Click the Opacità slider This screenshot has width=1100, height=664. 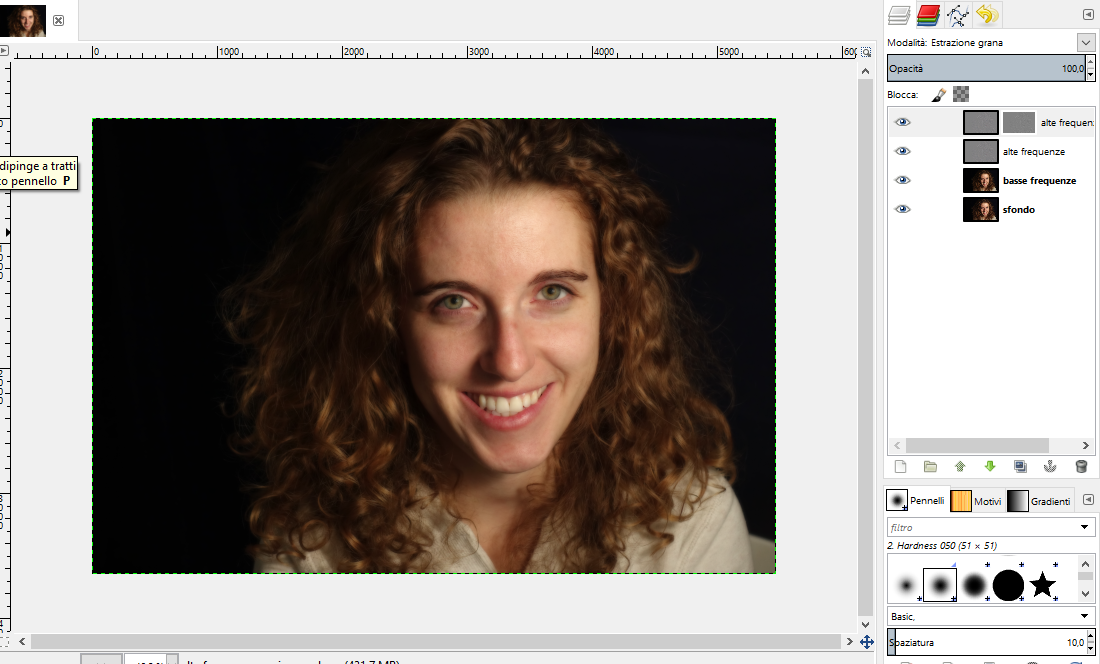pos(985,69)
